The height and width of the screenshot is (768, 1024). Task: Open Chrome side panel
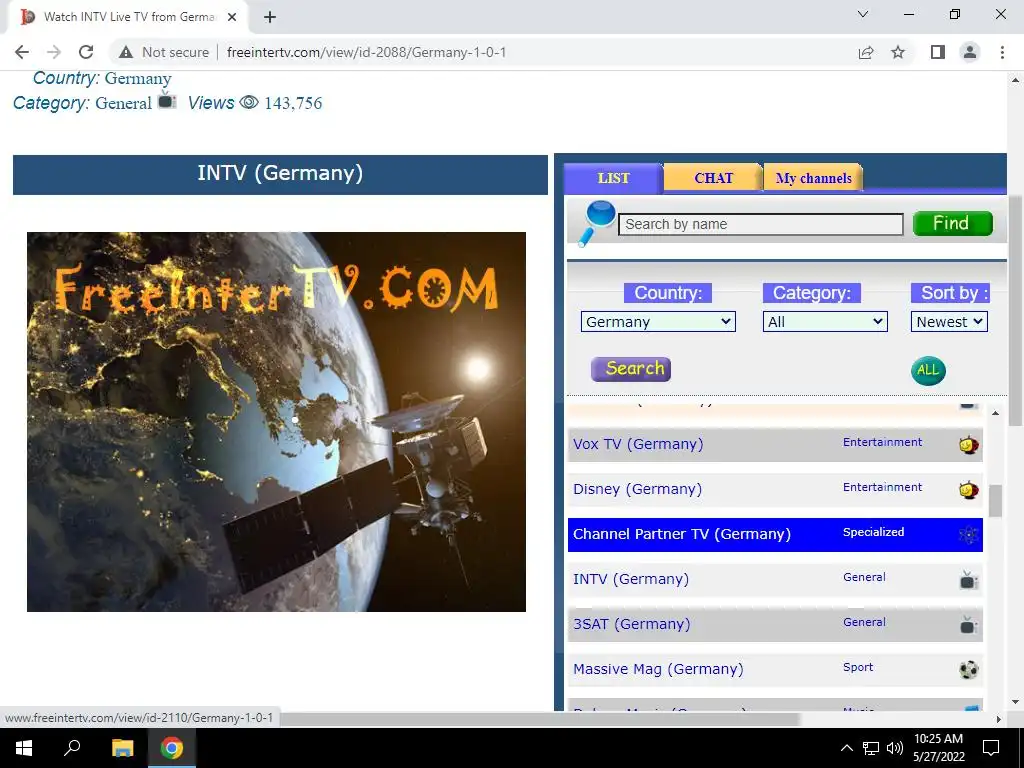pyautogui.click(x=938, y=52)
